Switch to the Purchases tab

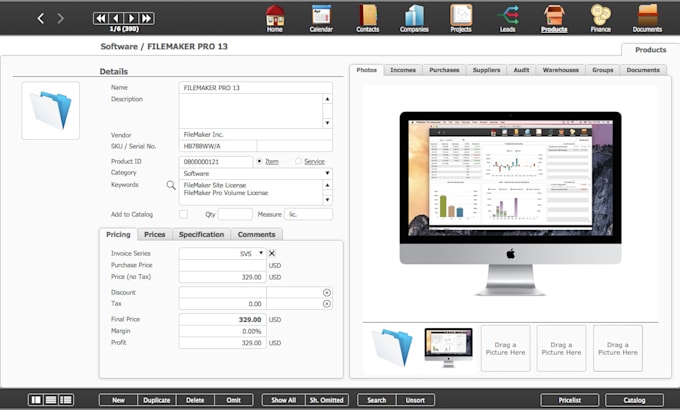tap(444, 70)
